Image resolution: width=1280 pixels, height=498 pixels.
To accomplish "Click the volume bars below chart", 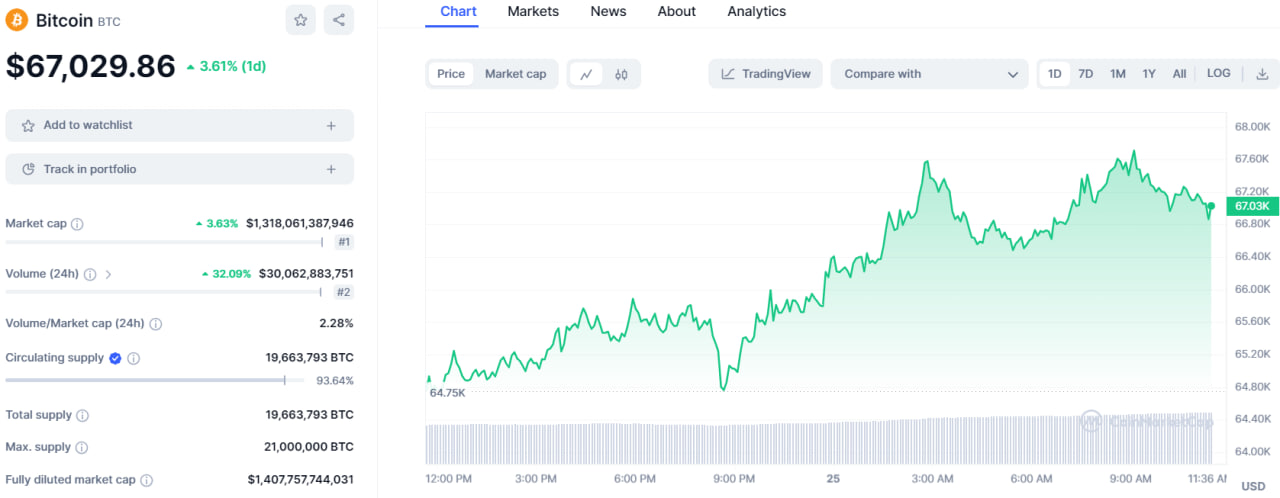I will 819,438.
